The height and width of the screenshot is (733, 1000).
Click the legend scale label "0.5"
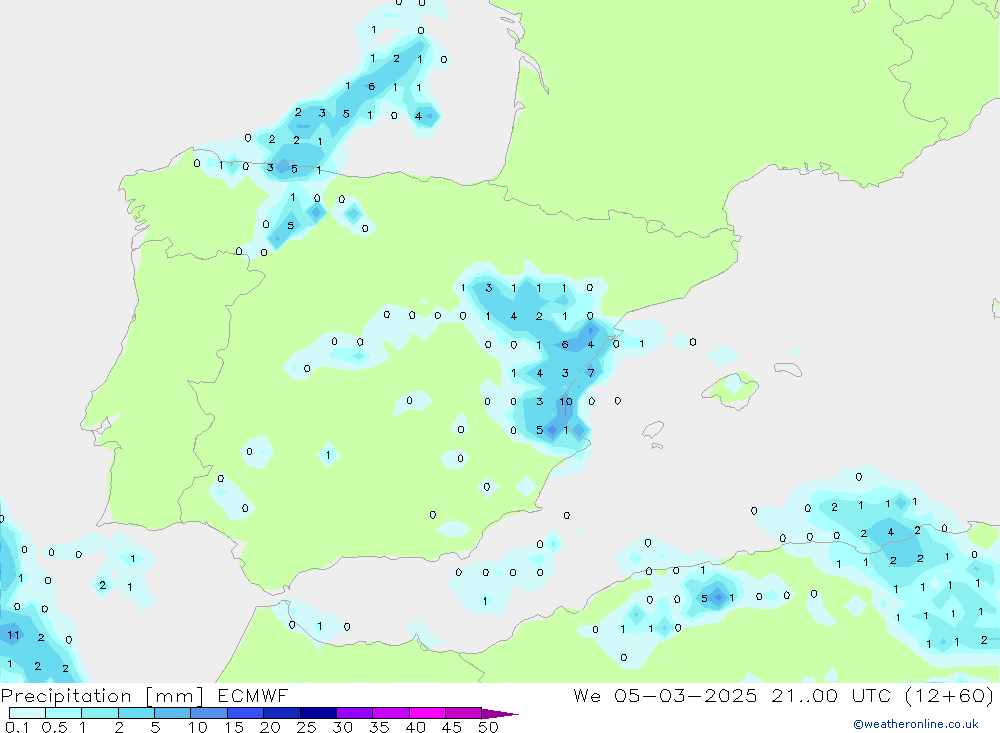pyautogui.click(x=54, y=727)
